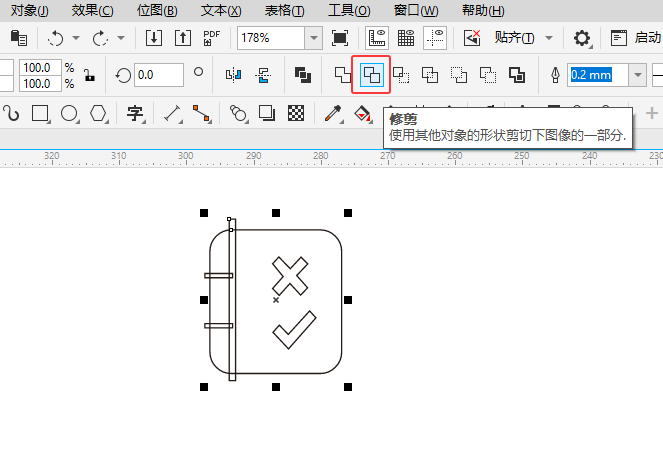Open Options with the gear icon
Screen dimensions: 663x473
point(582,38)
